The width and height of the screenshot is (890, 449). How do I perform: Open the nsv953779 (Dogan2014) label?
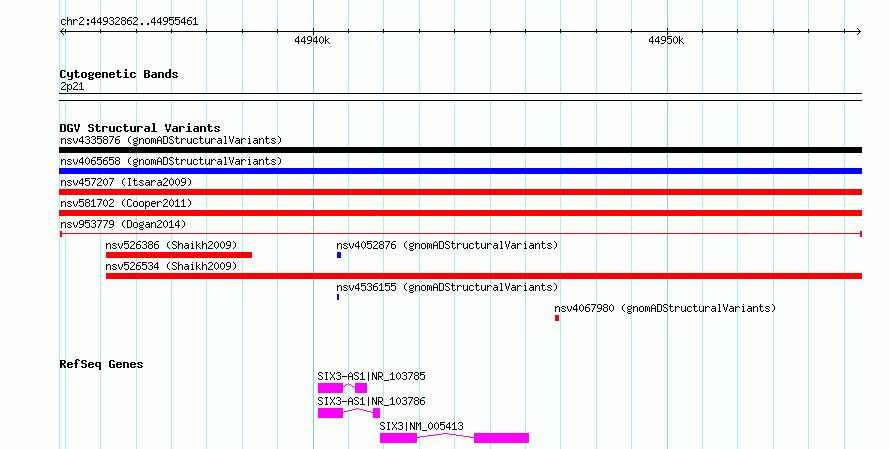tap(123, 224)
